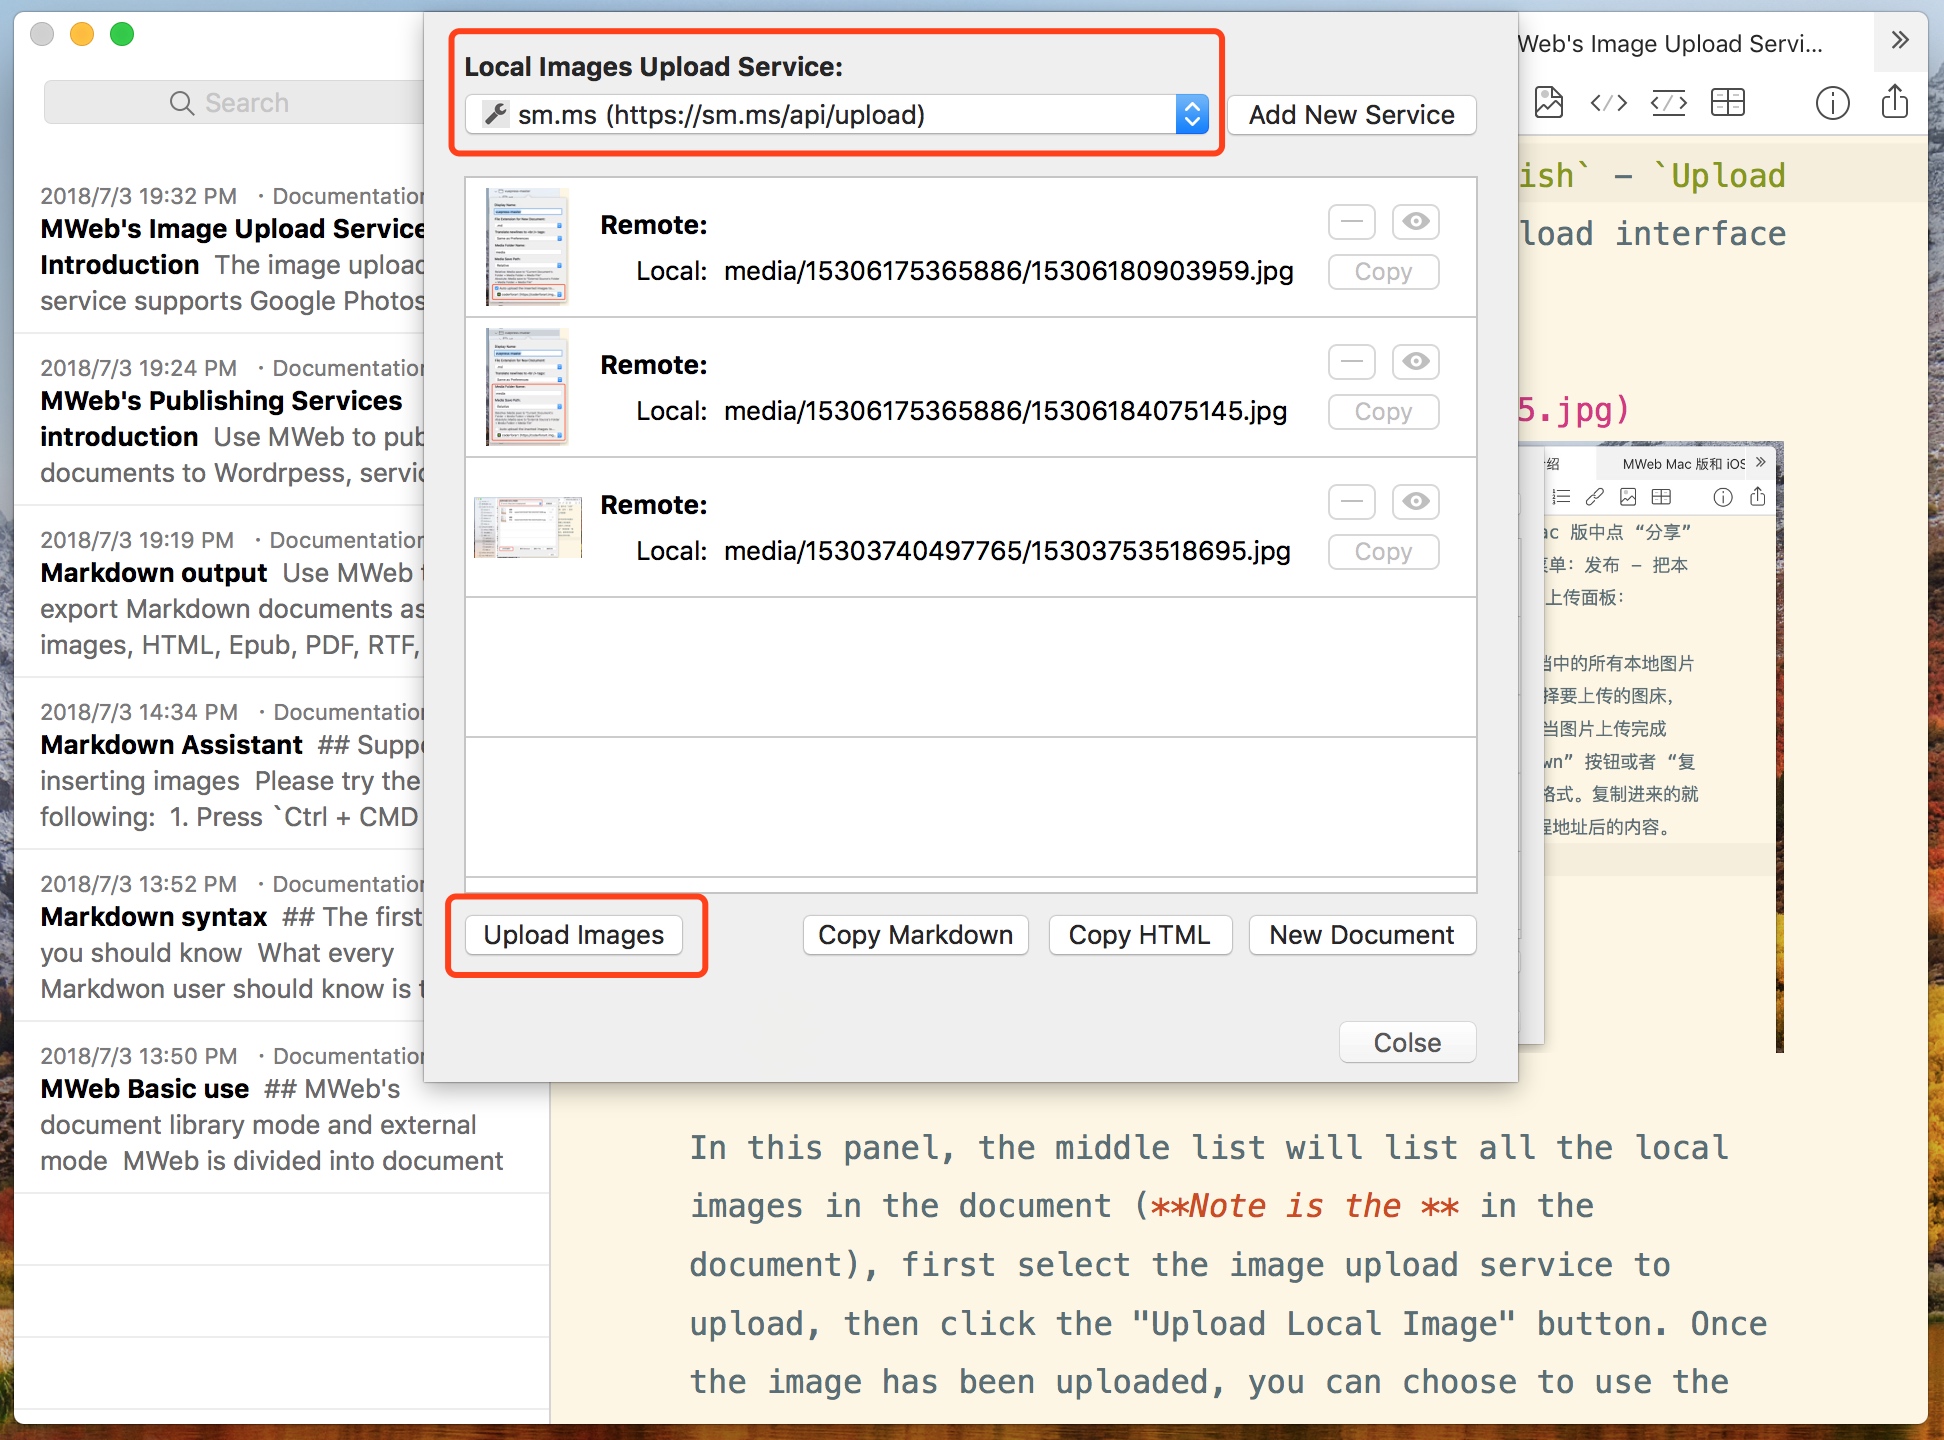
Task: Open the document info icon
Action: pyautogui.click(x=1832, y=102)
